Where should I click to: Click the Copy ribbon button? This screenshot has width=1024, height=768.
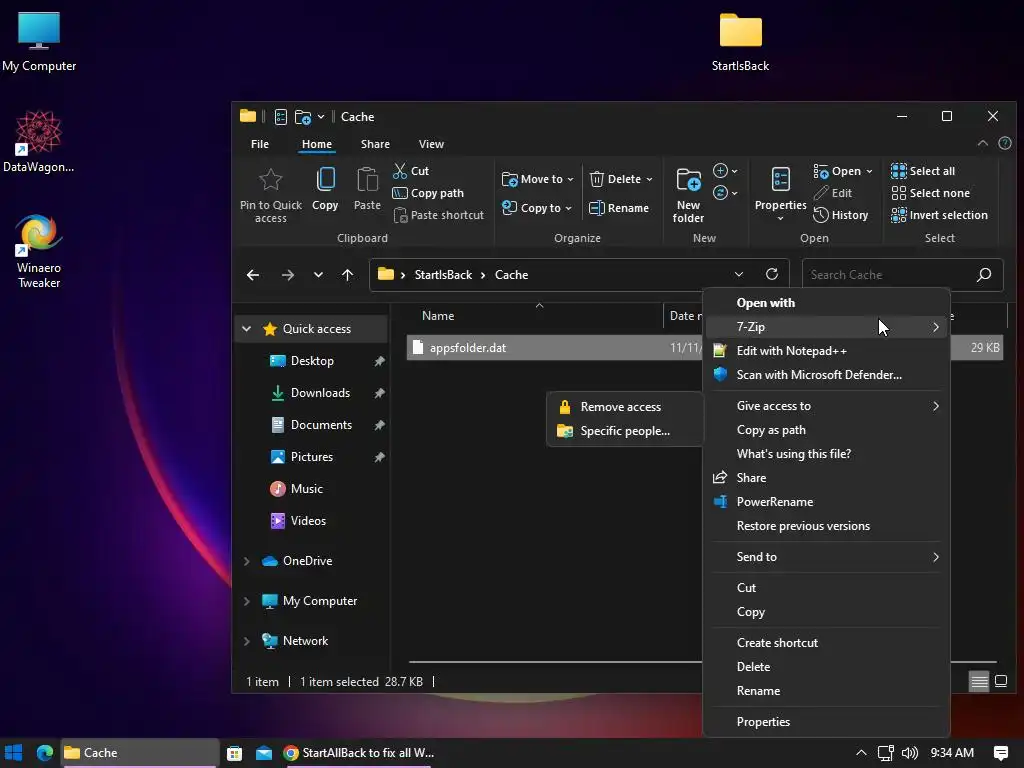pos(325,189)
